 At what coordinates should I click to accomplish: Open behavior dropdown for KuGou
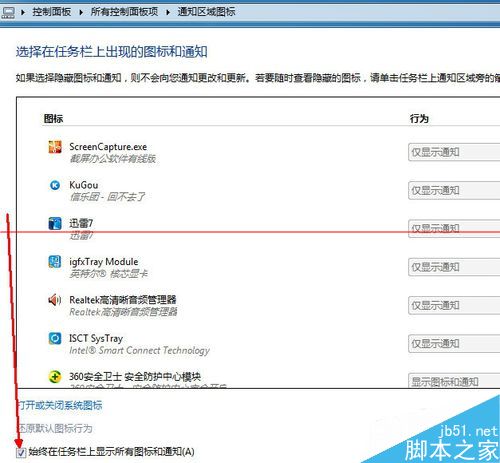coord(454,191)
